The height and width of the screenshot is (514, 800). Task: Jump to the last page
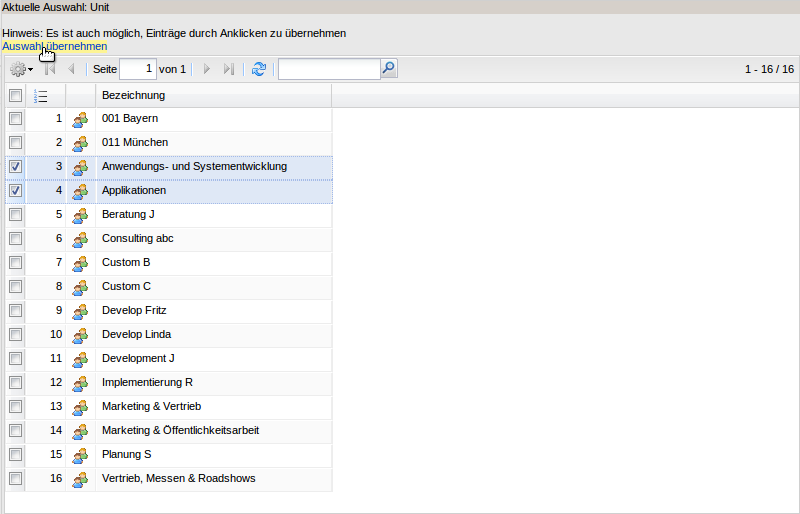pyautogui.click(x=228, y=69)
